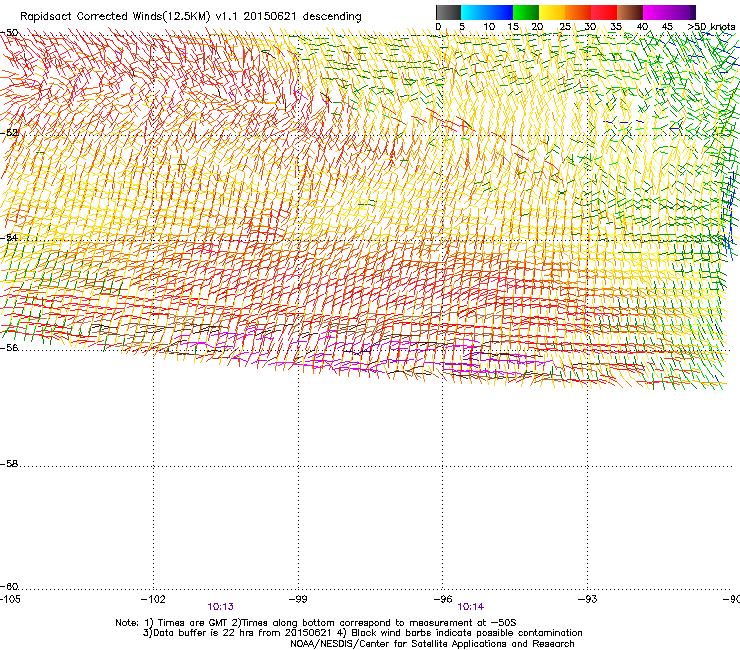Screen dimensions: 740x650
Task: Click the purple '10:14' time label
Action: (x=471, y=607)
